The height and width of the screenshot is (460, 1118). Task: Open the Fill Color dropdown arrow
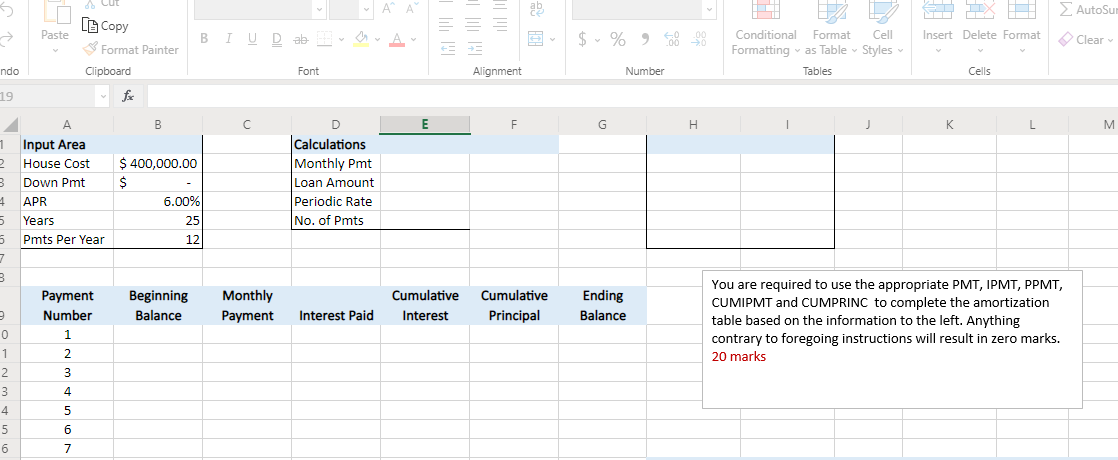[376, 39]
